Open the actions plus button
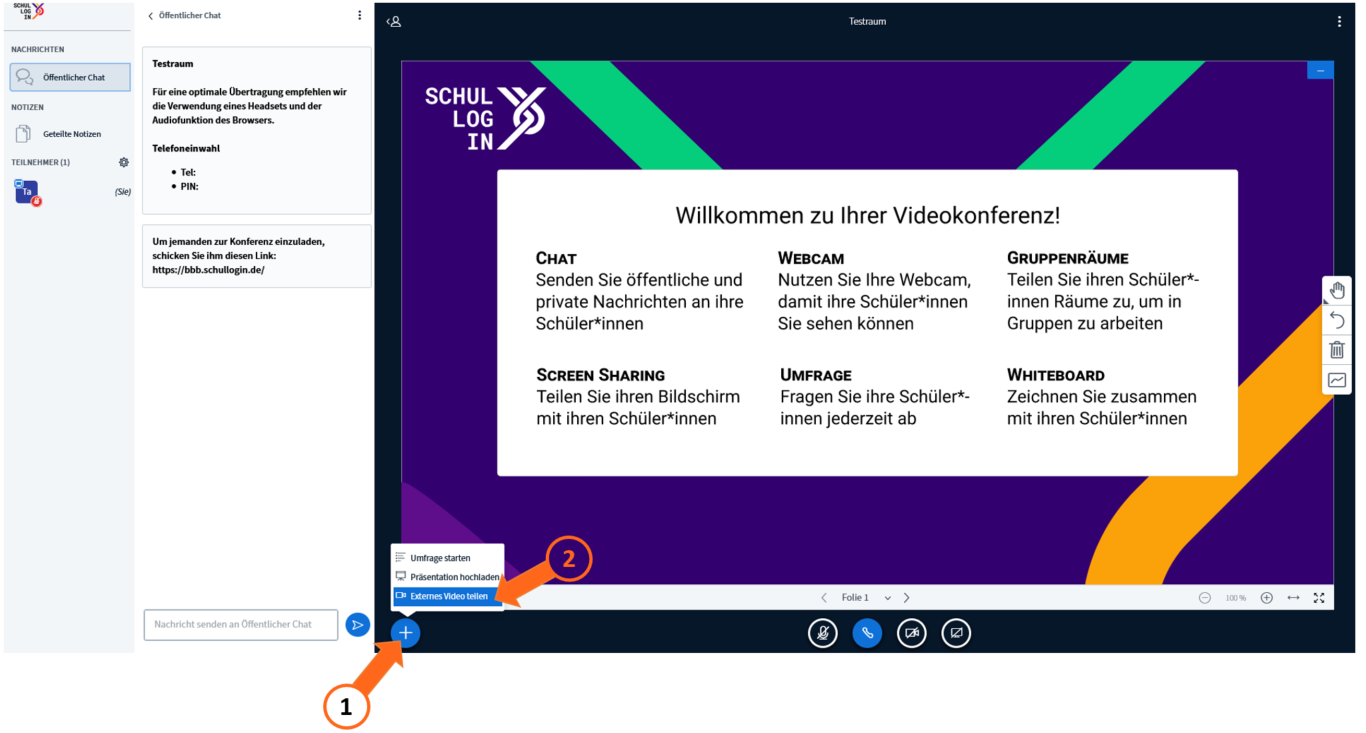This screenshot has width=1366, height=733. tap(405, 633)
